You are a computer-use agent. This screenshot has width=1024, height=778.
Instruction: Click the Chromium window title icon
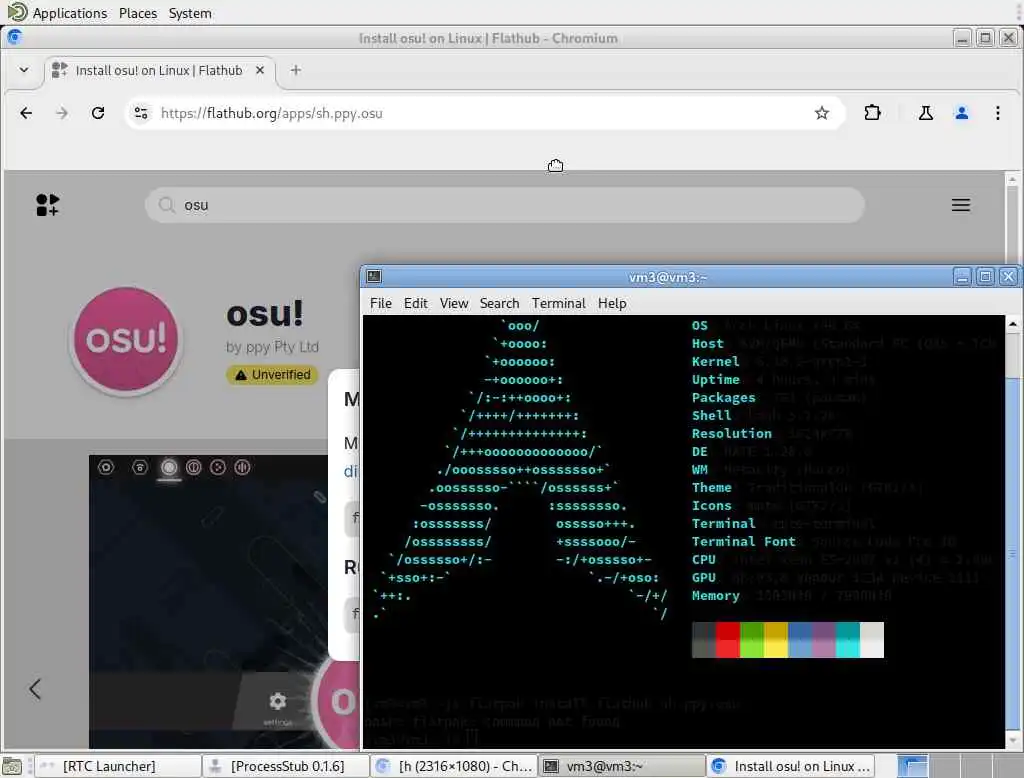click(14, 37)
